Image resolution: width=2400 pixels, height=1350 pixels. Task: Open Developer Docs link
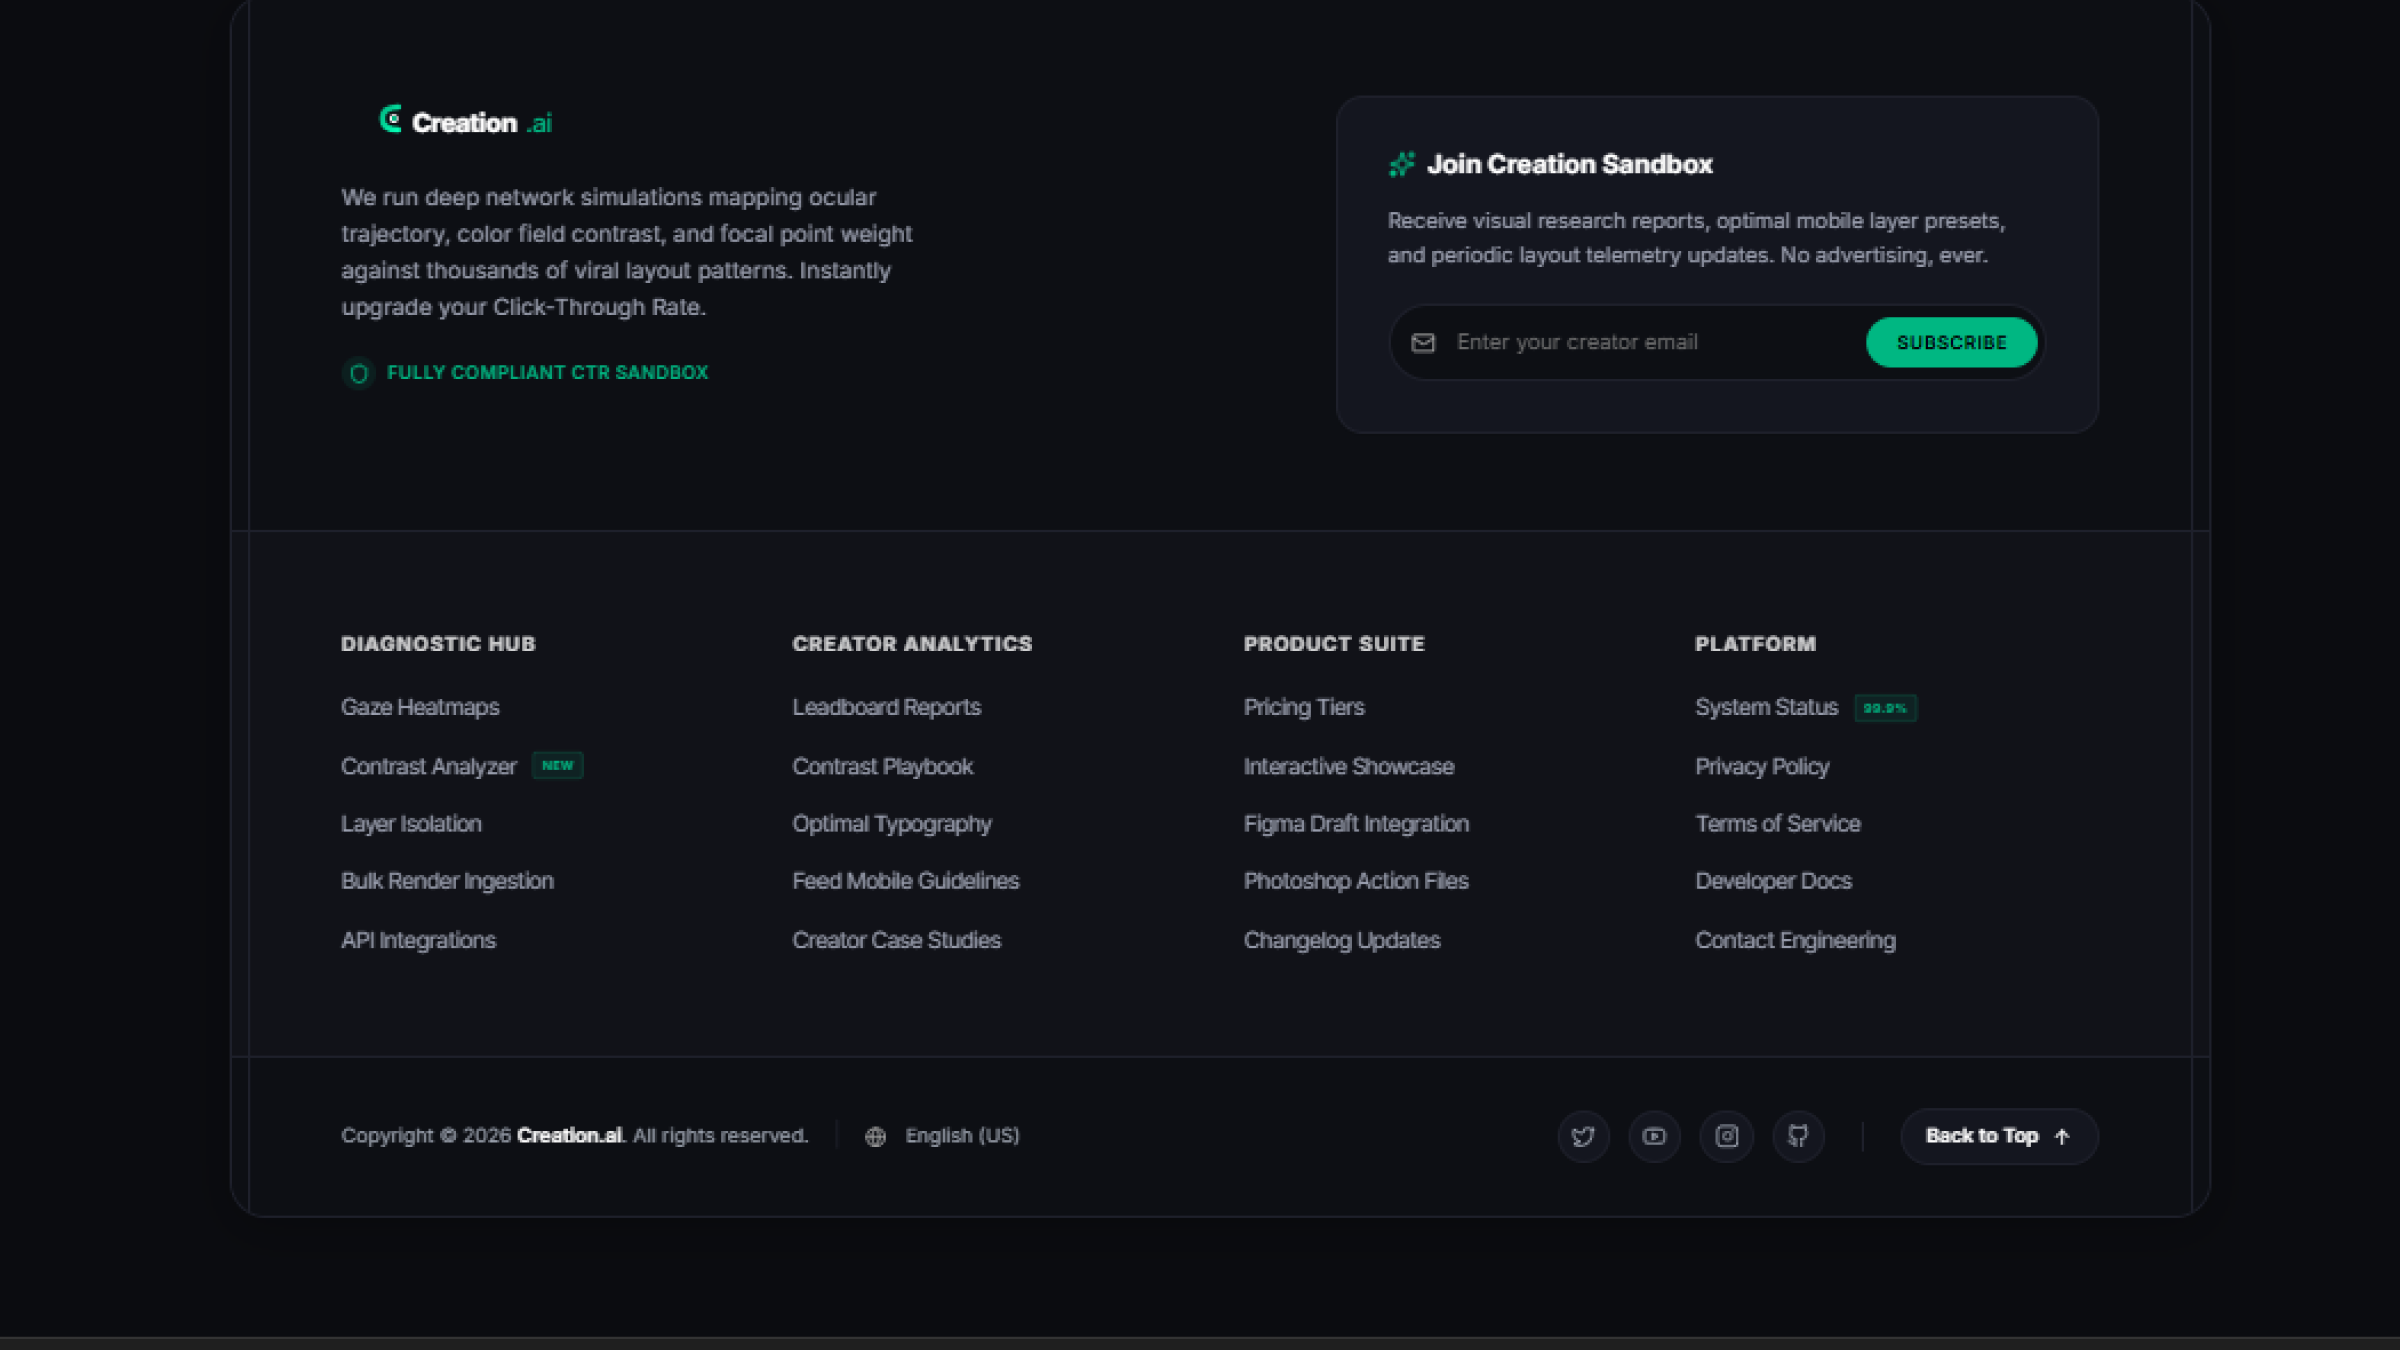click(x=1773, y=881)
